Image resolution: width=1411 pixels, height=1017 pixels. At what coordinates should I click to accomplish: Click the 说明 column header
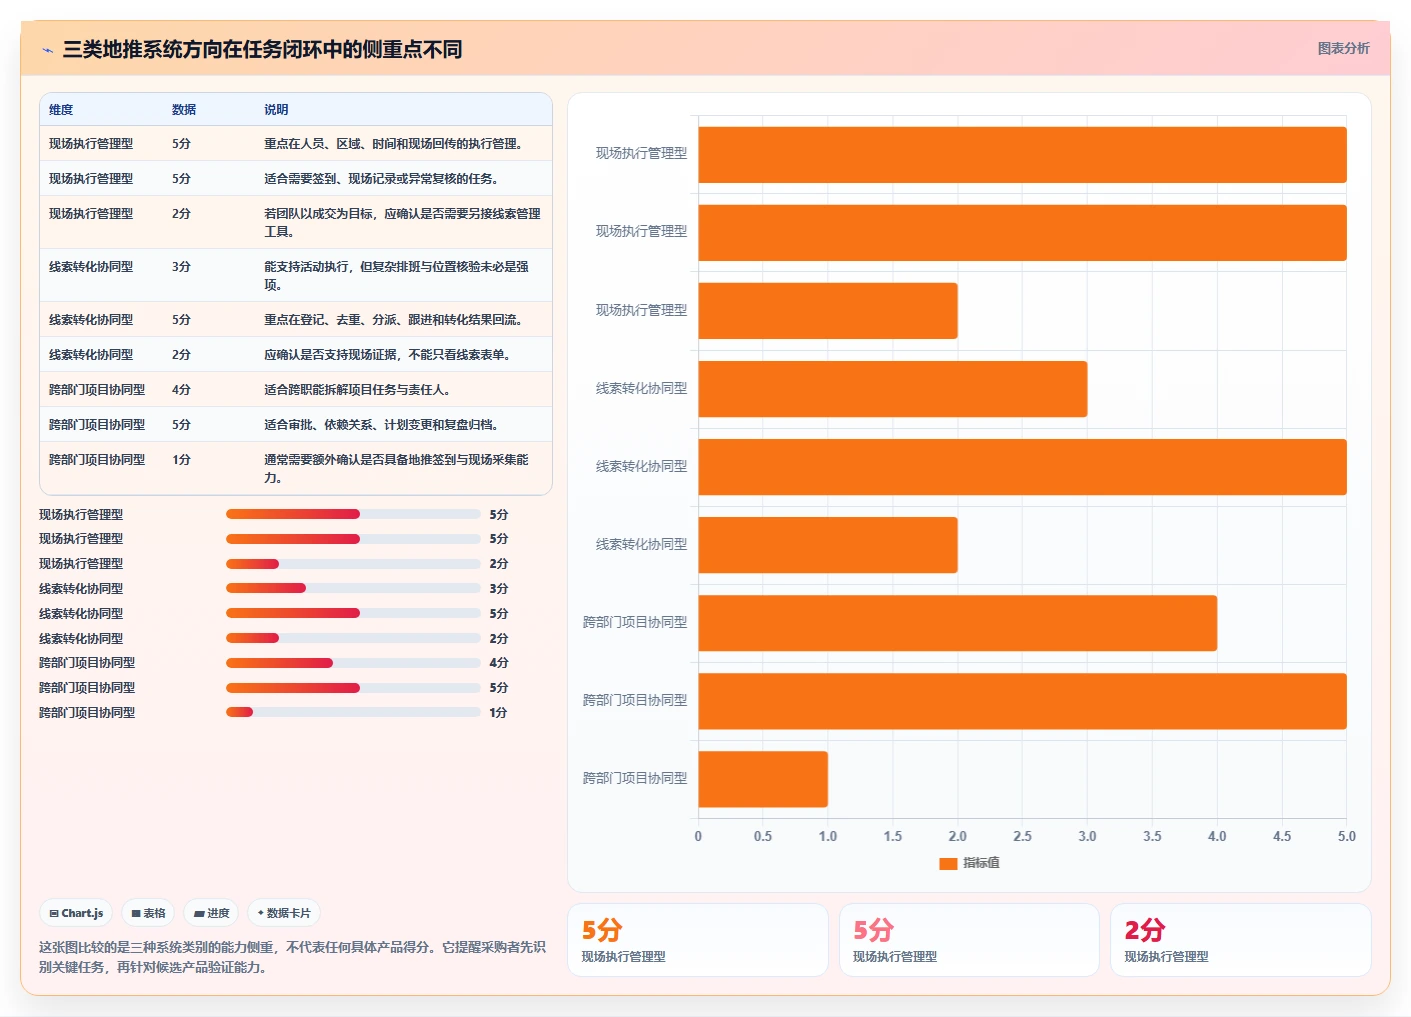tap(276, 110)
